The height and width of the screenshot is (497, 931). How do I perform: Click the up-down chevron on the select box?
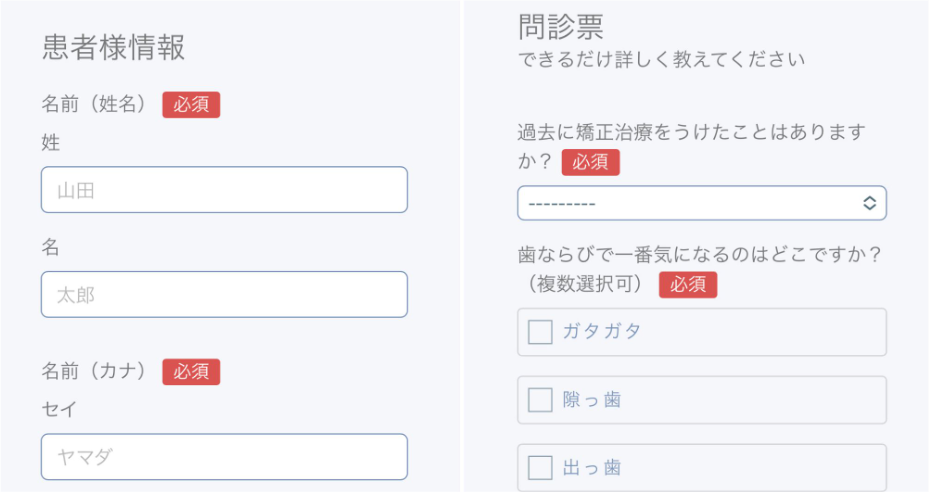pos(869,203)
